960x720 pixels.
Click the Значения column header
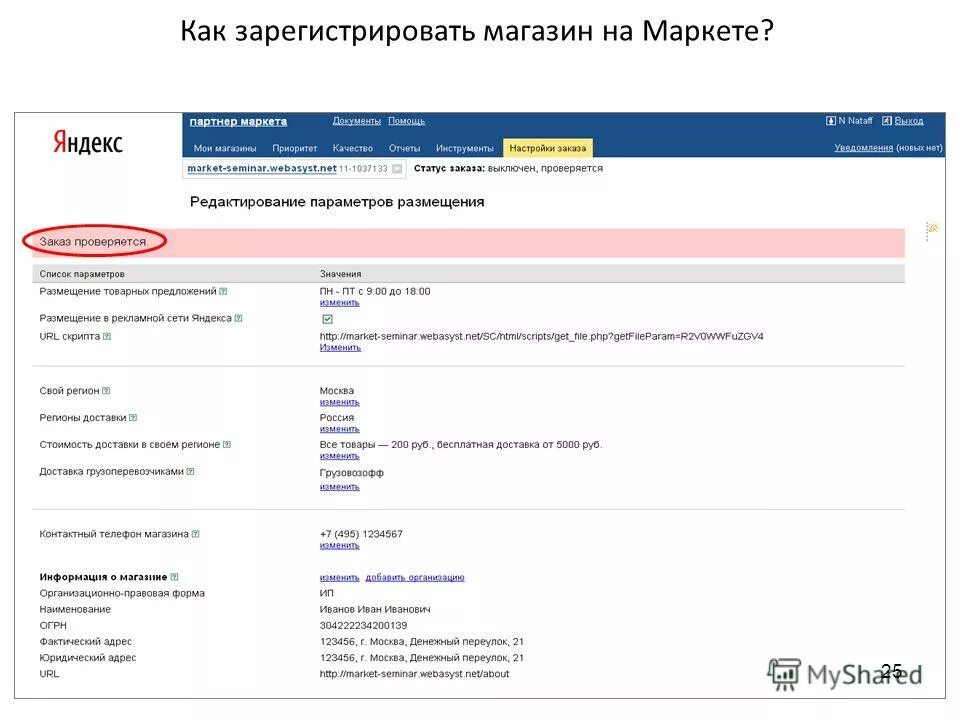(340, 274)
